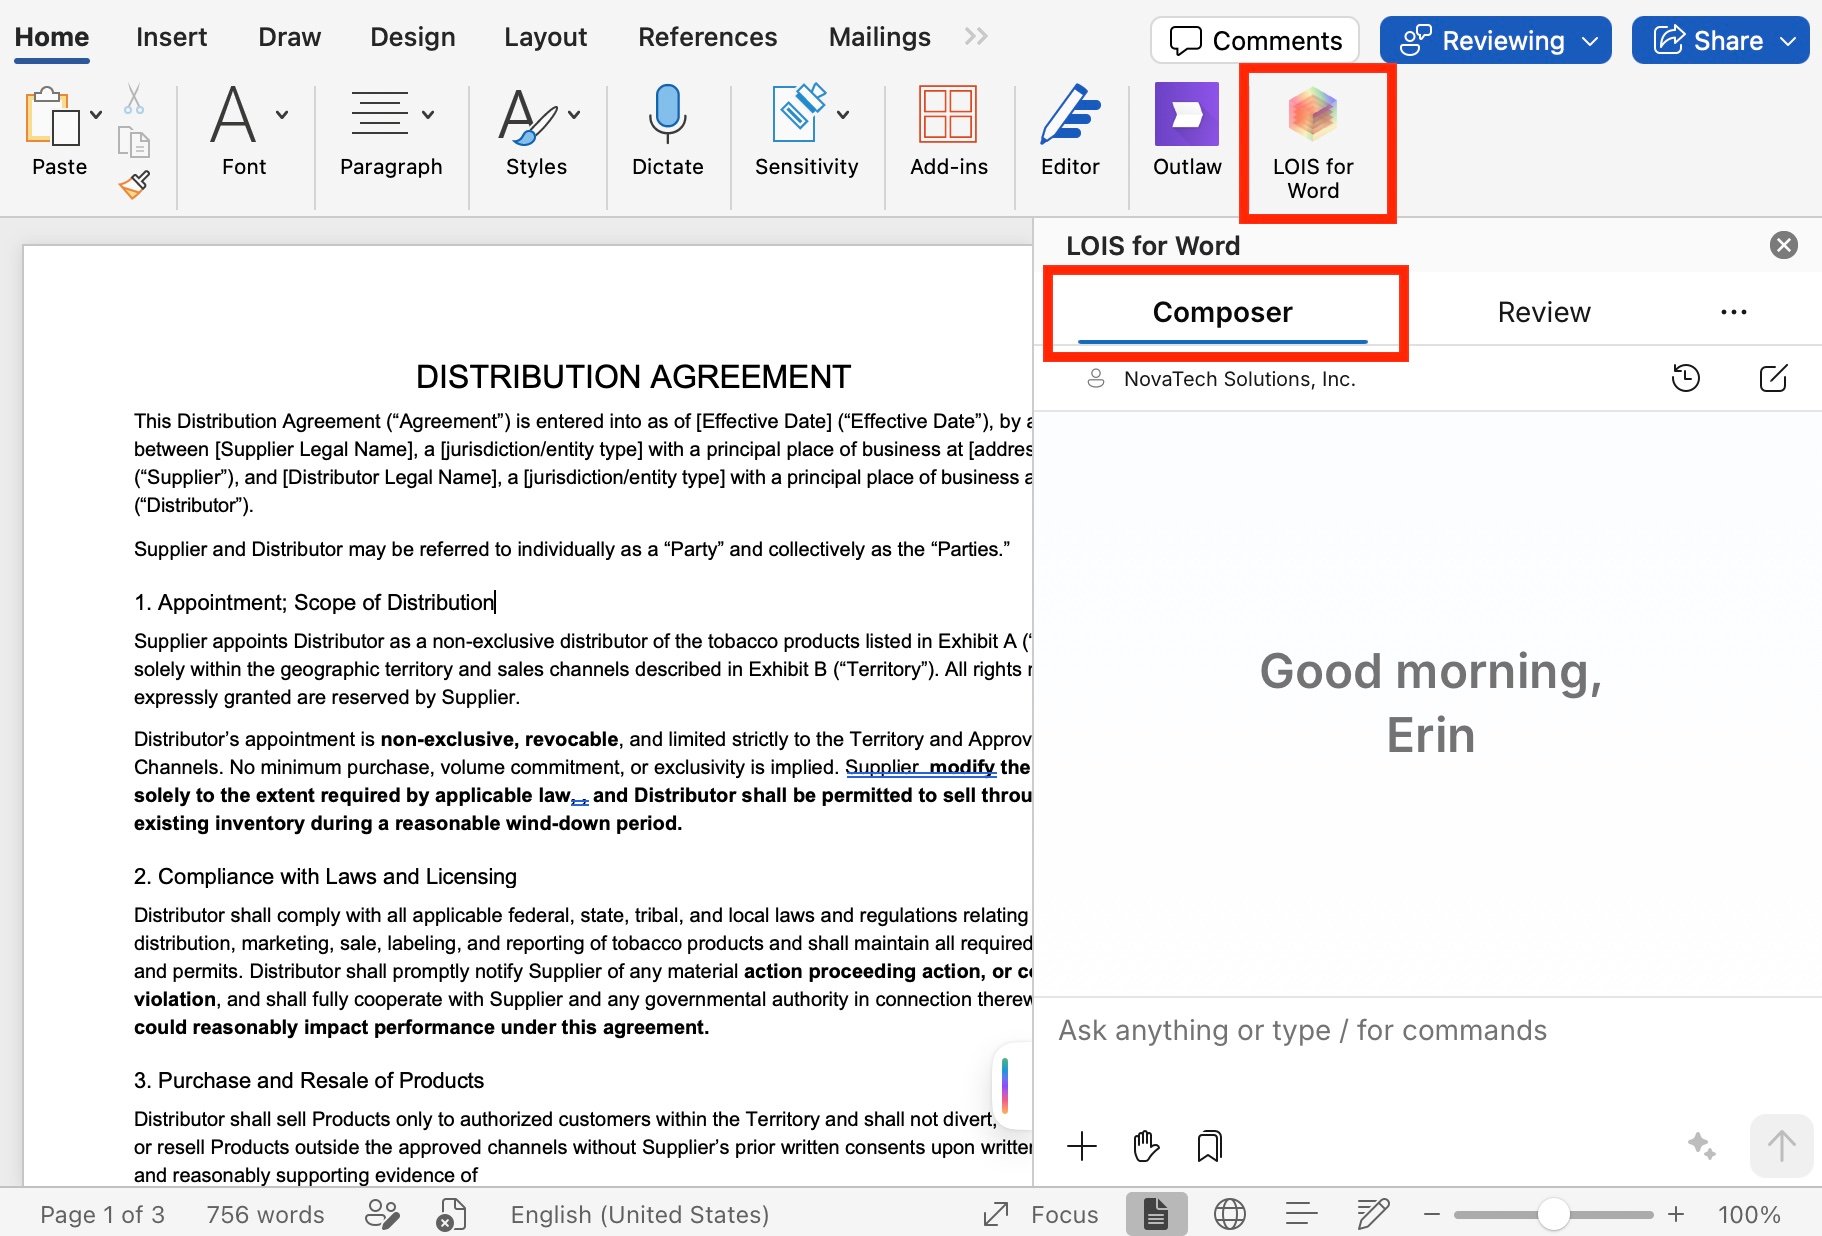Expand the Paste options arrow
Image resolution: width=1822 pixels, height=1236 pixels.
click(96, 115)
